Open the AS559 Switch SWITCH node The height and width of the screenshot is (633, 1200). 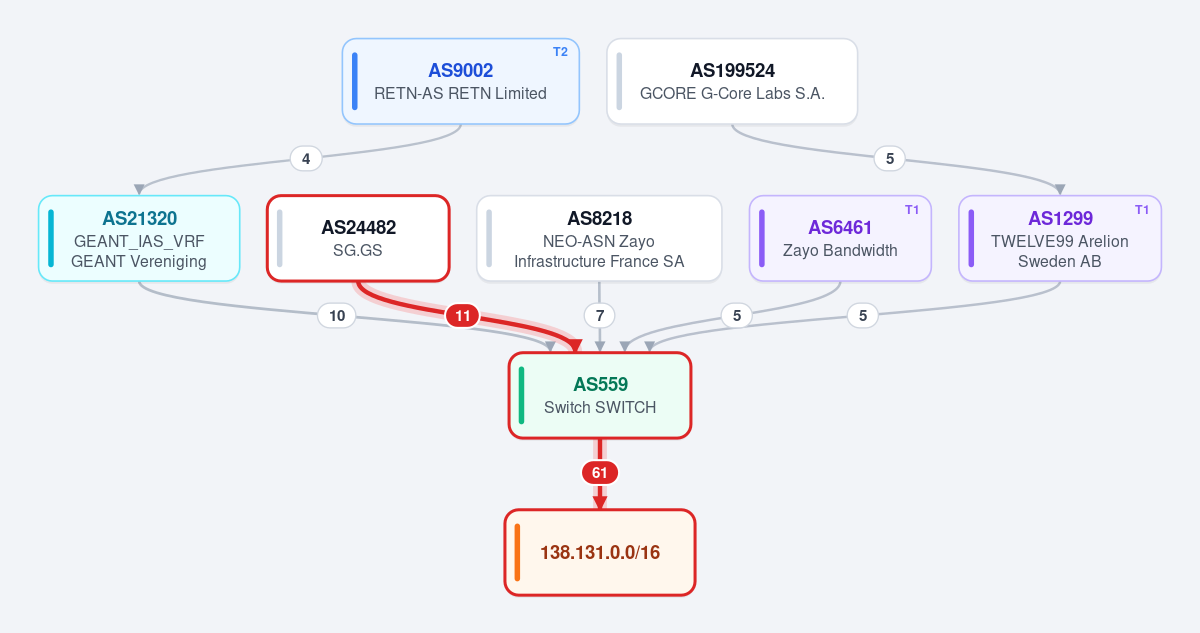[x=600, y=395]
